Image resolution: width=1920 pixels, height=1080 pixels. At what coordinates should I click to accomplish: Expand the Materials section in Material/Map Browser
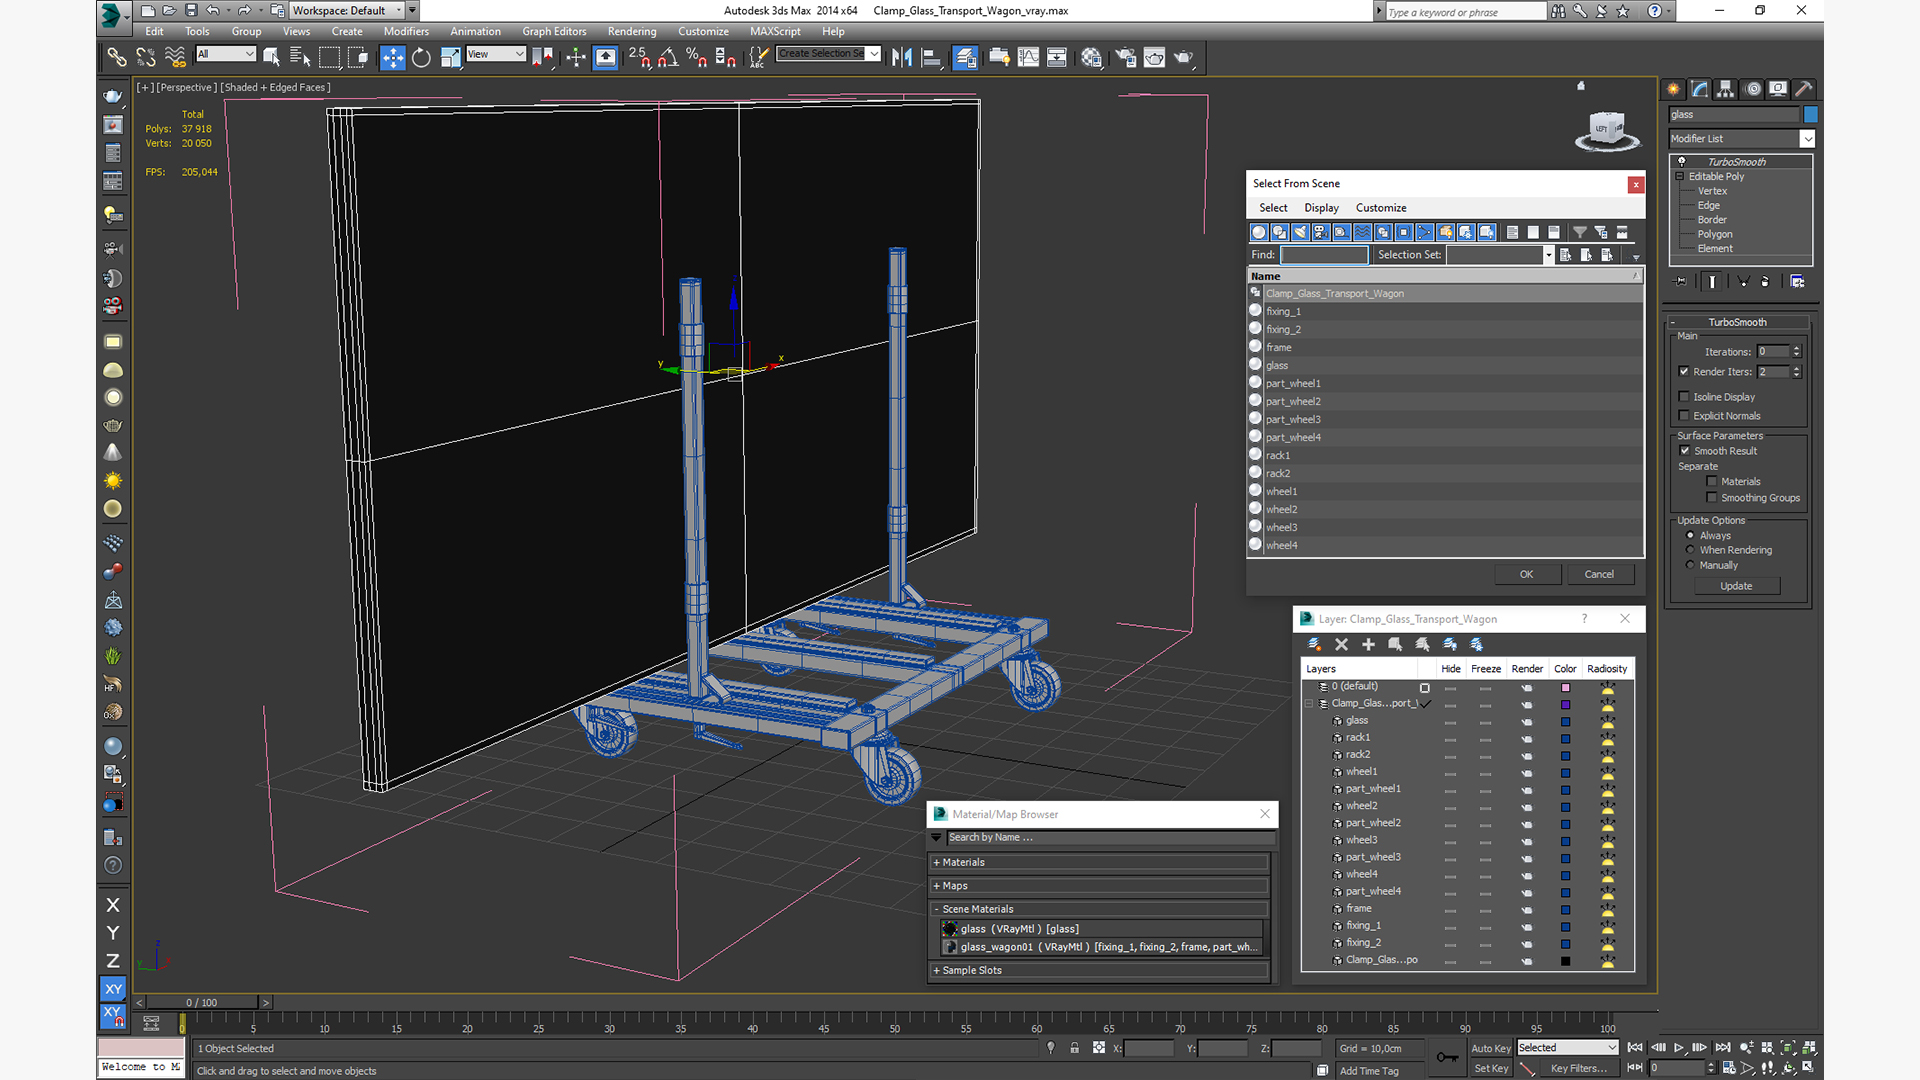pyautogui.click(x=1100, y=862)
